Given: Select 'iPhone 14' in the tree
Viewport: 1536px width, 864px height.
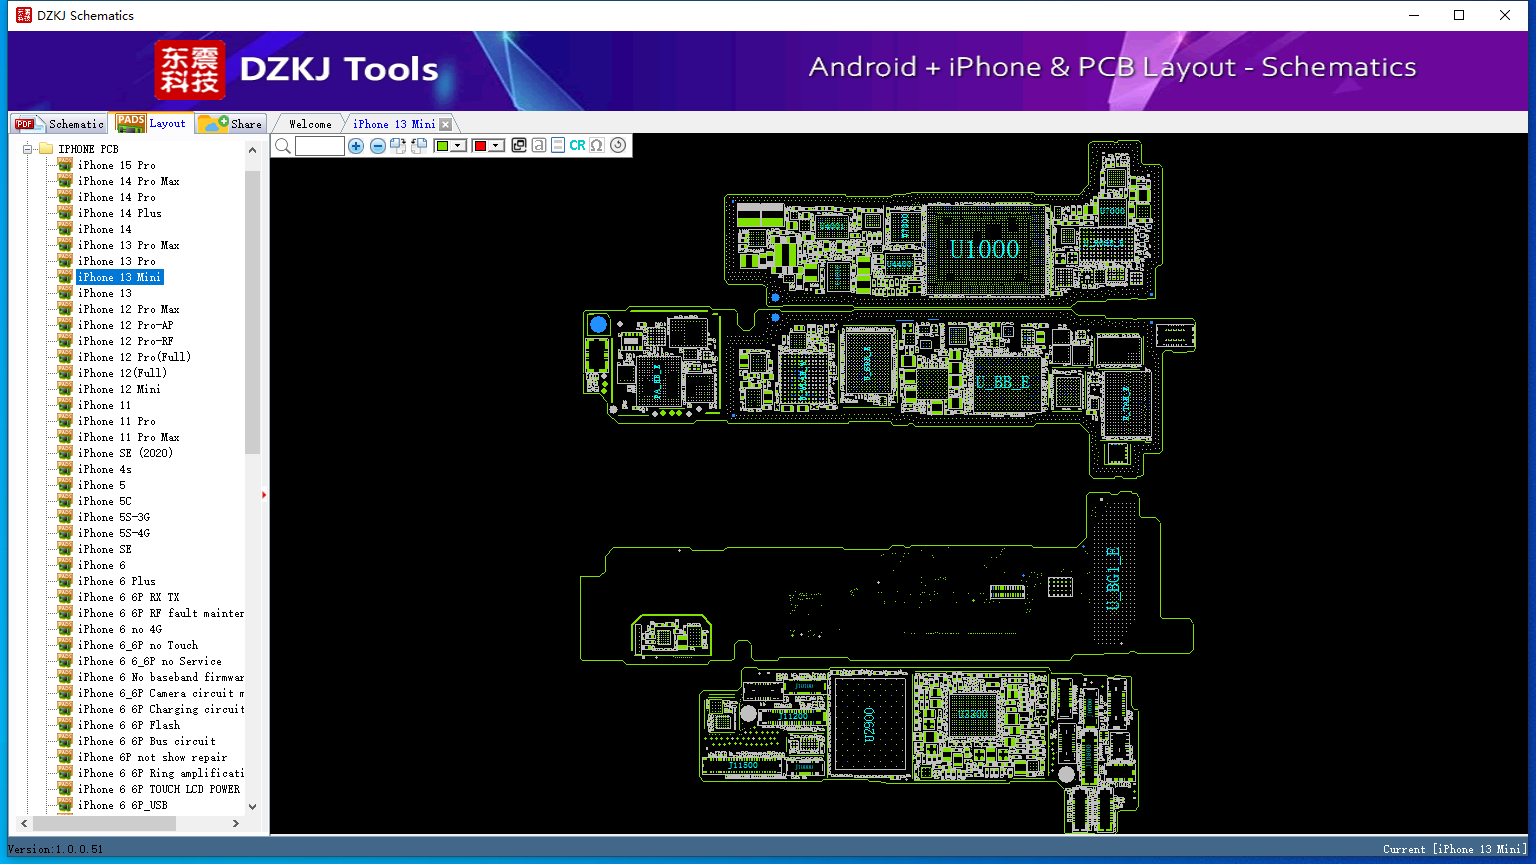Looking at the screenshot, I should (x=105, y=229).
